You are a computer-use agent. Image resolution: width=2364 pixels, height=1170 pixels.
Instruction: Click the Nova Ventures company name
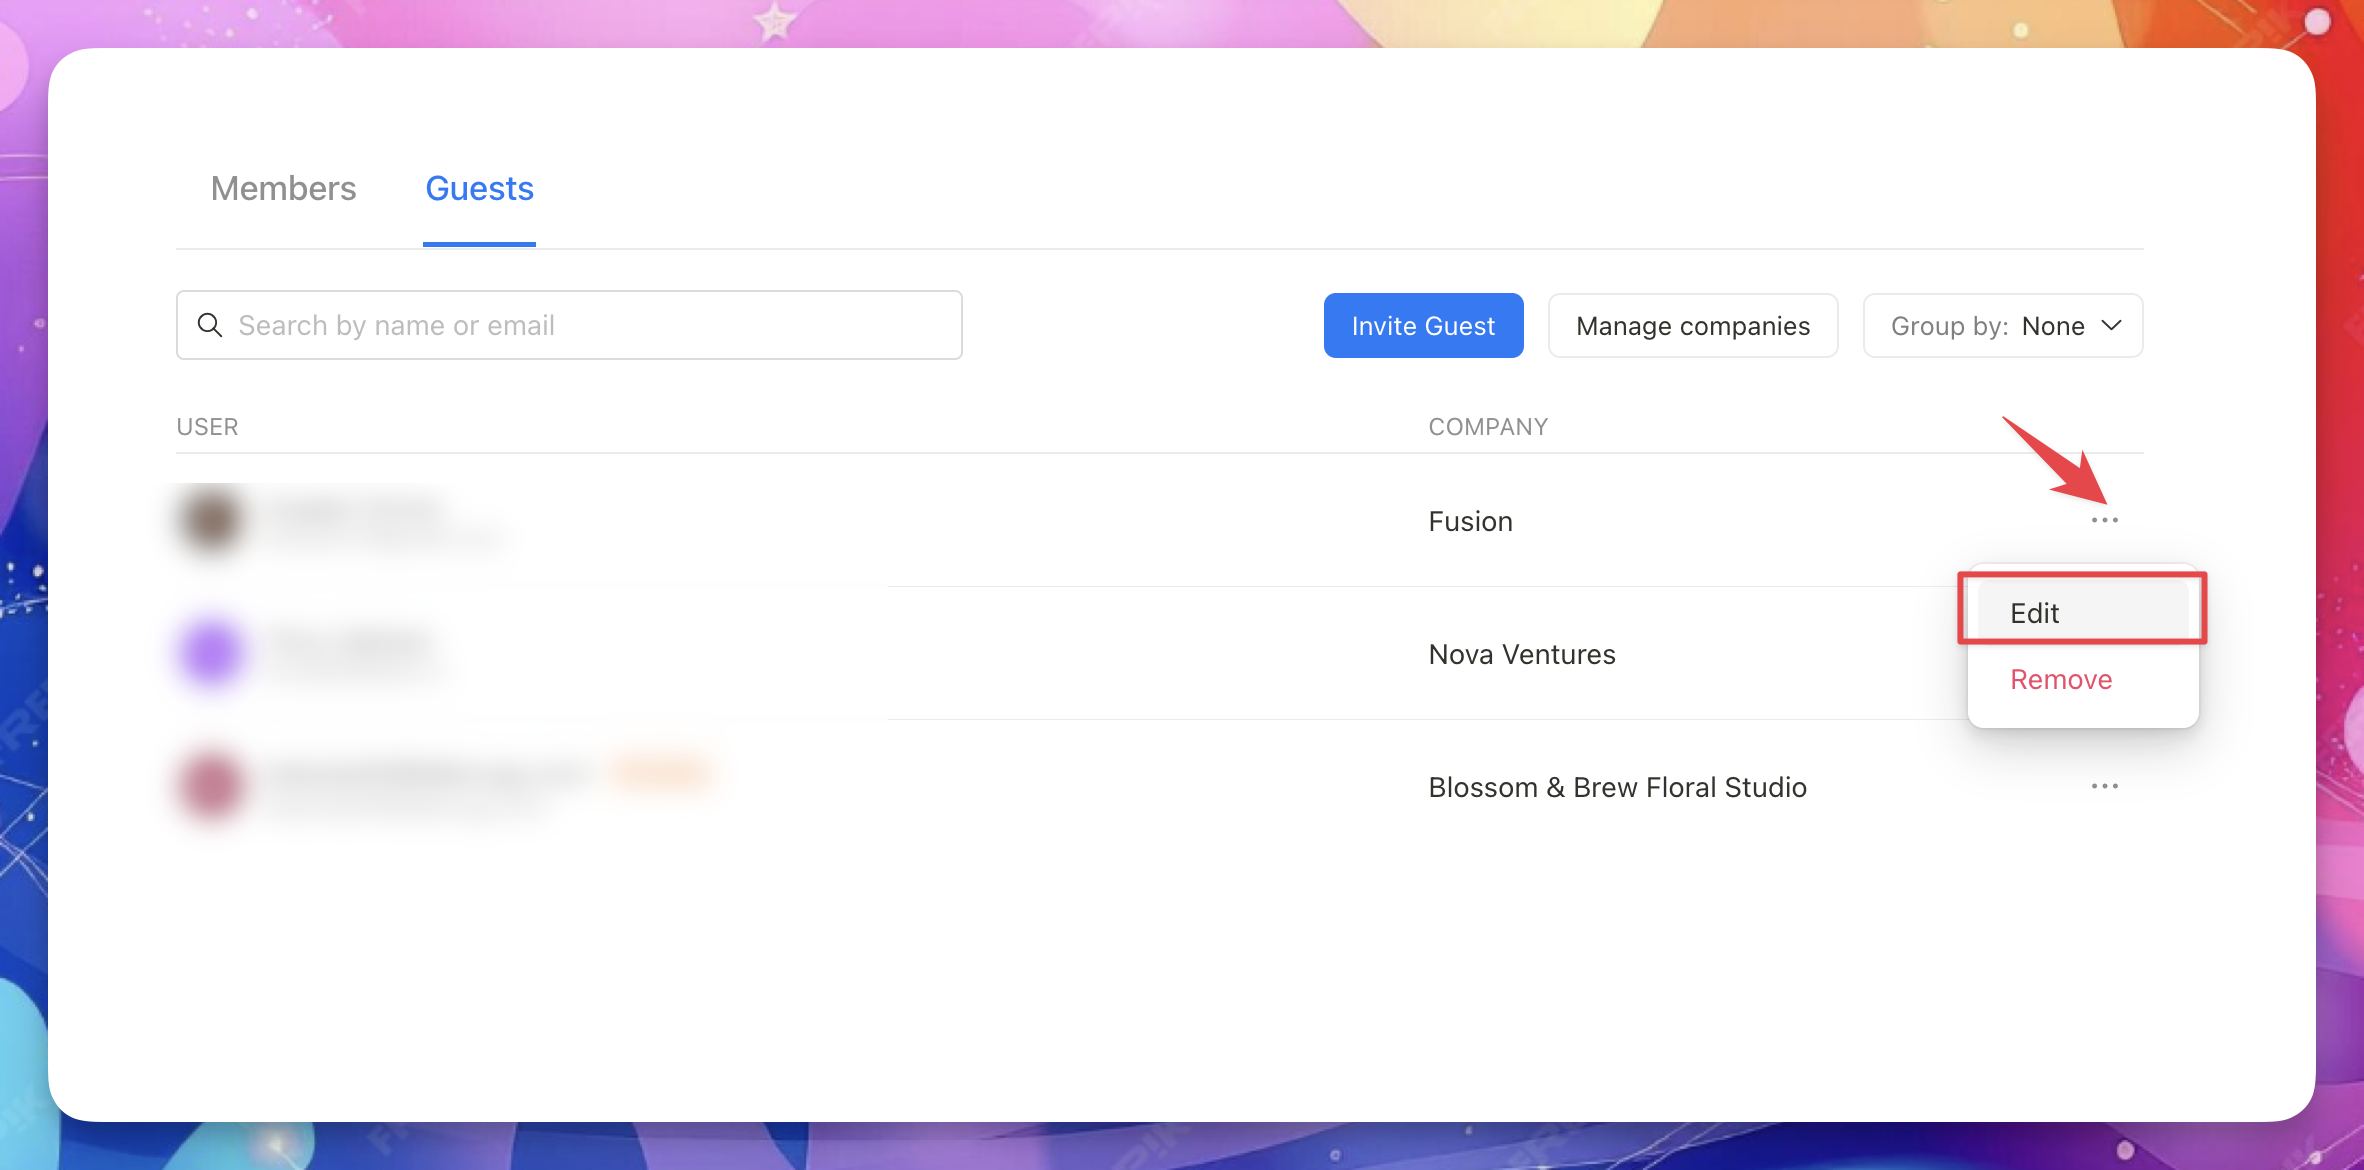point(1521,654)
